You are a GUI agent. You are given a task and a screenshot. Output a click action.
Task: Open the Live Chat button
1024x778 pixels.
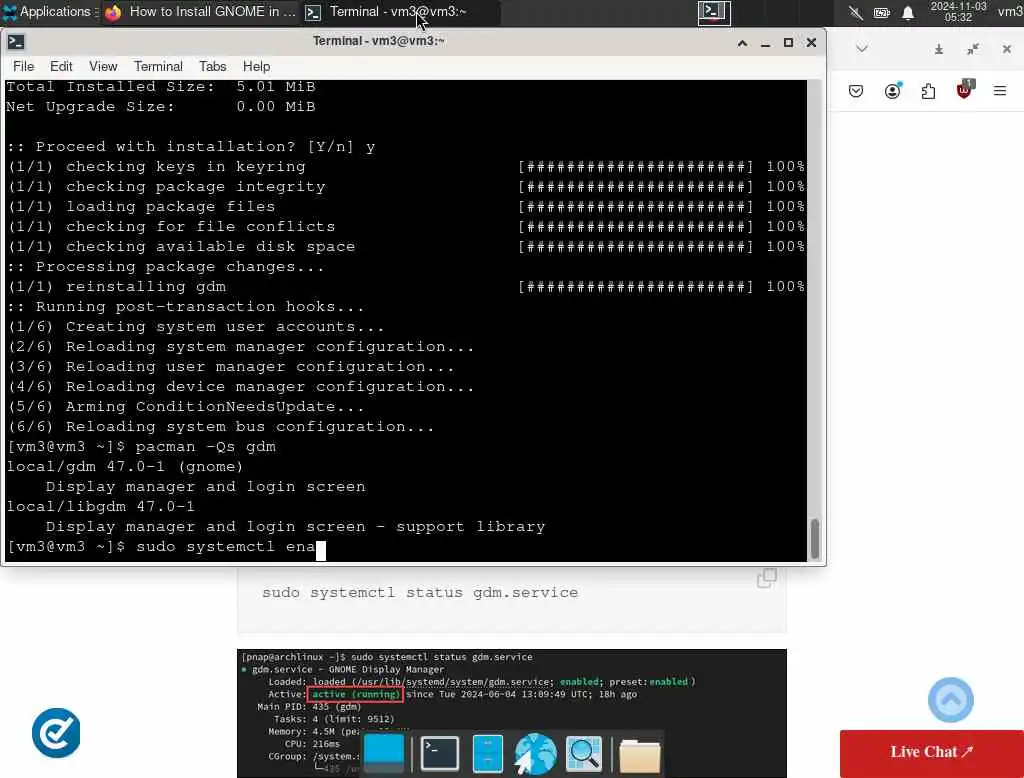[932, 753]
